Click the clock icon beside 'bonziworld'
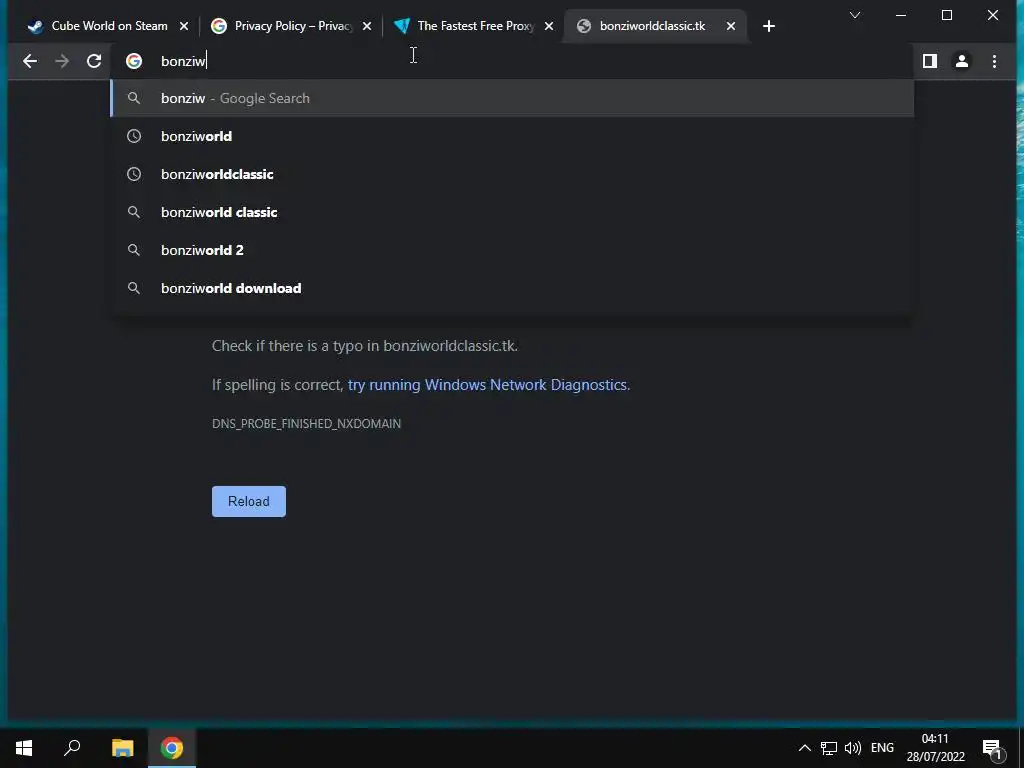 pyautogui.click(x=134, y=136)
